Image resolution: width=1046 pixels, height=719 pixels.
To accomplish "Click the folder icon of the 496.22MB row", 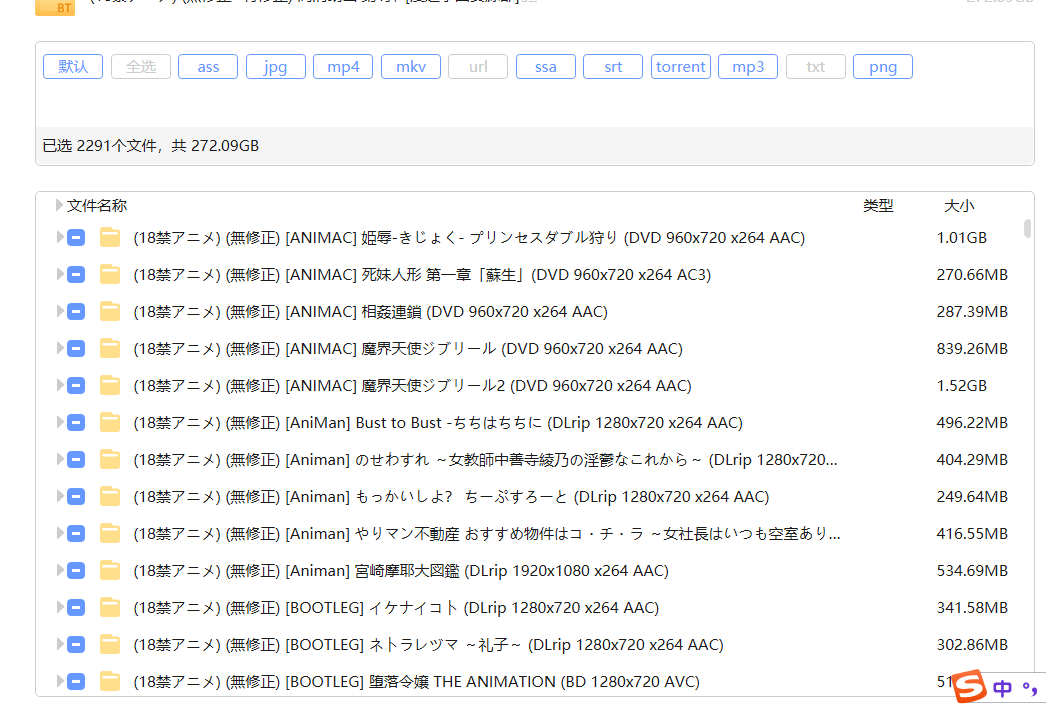I will click(110, 423).
